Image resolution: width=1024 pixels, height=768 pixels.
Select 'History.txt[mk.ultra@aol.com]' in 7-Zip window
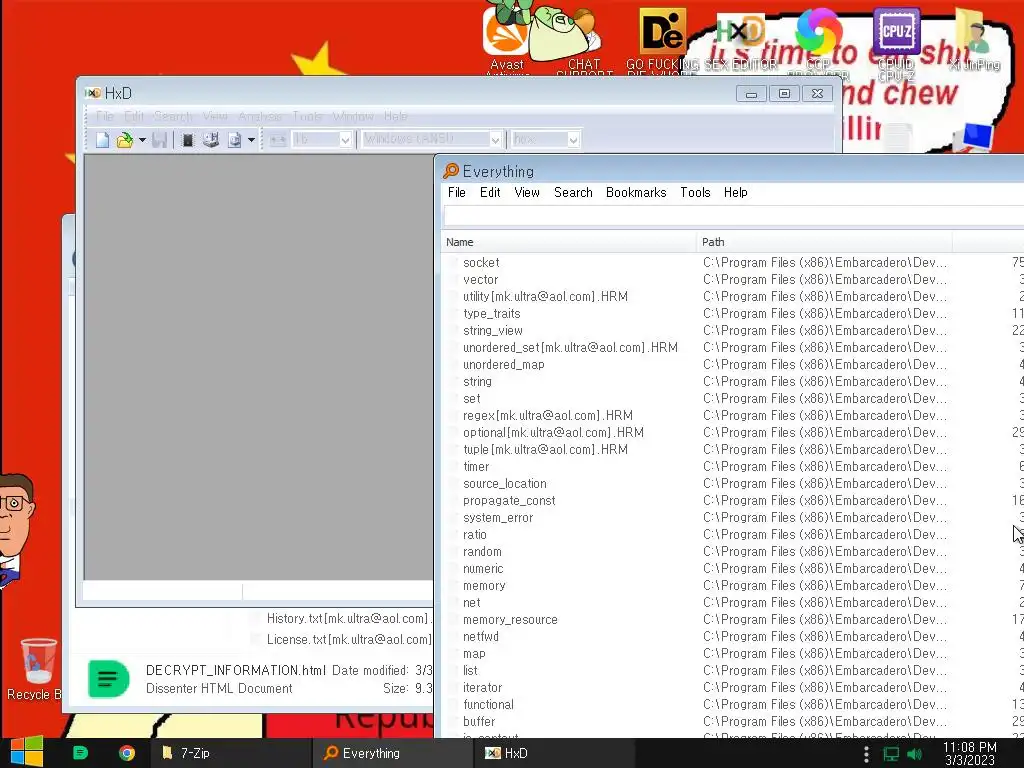pos(348,618)
